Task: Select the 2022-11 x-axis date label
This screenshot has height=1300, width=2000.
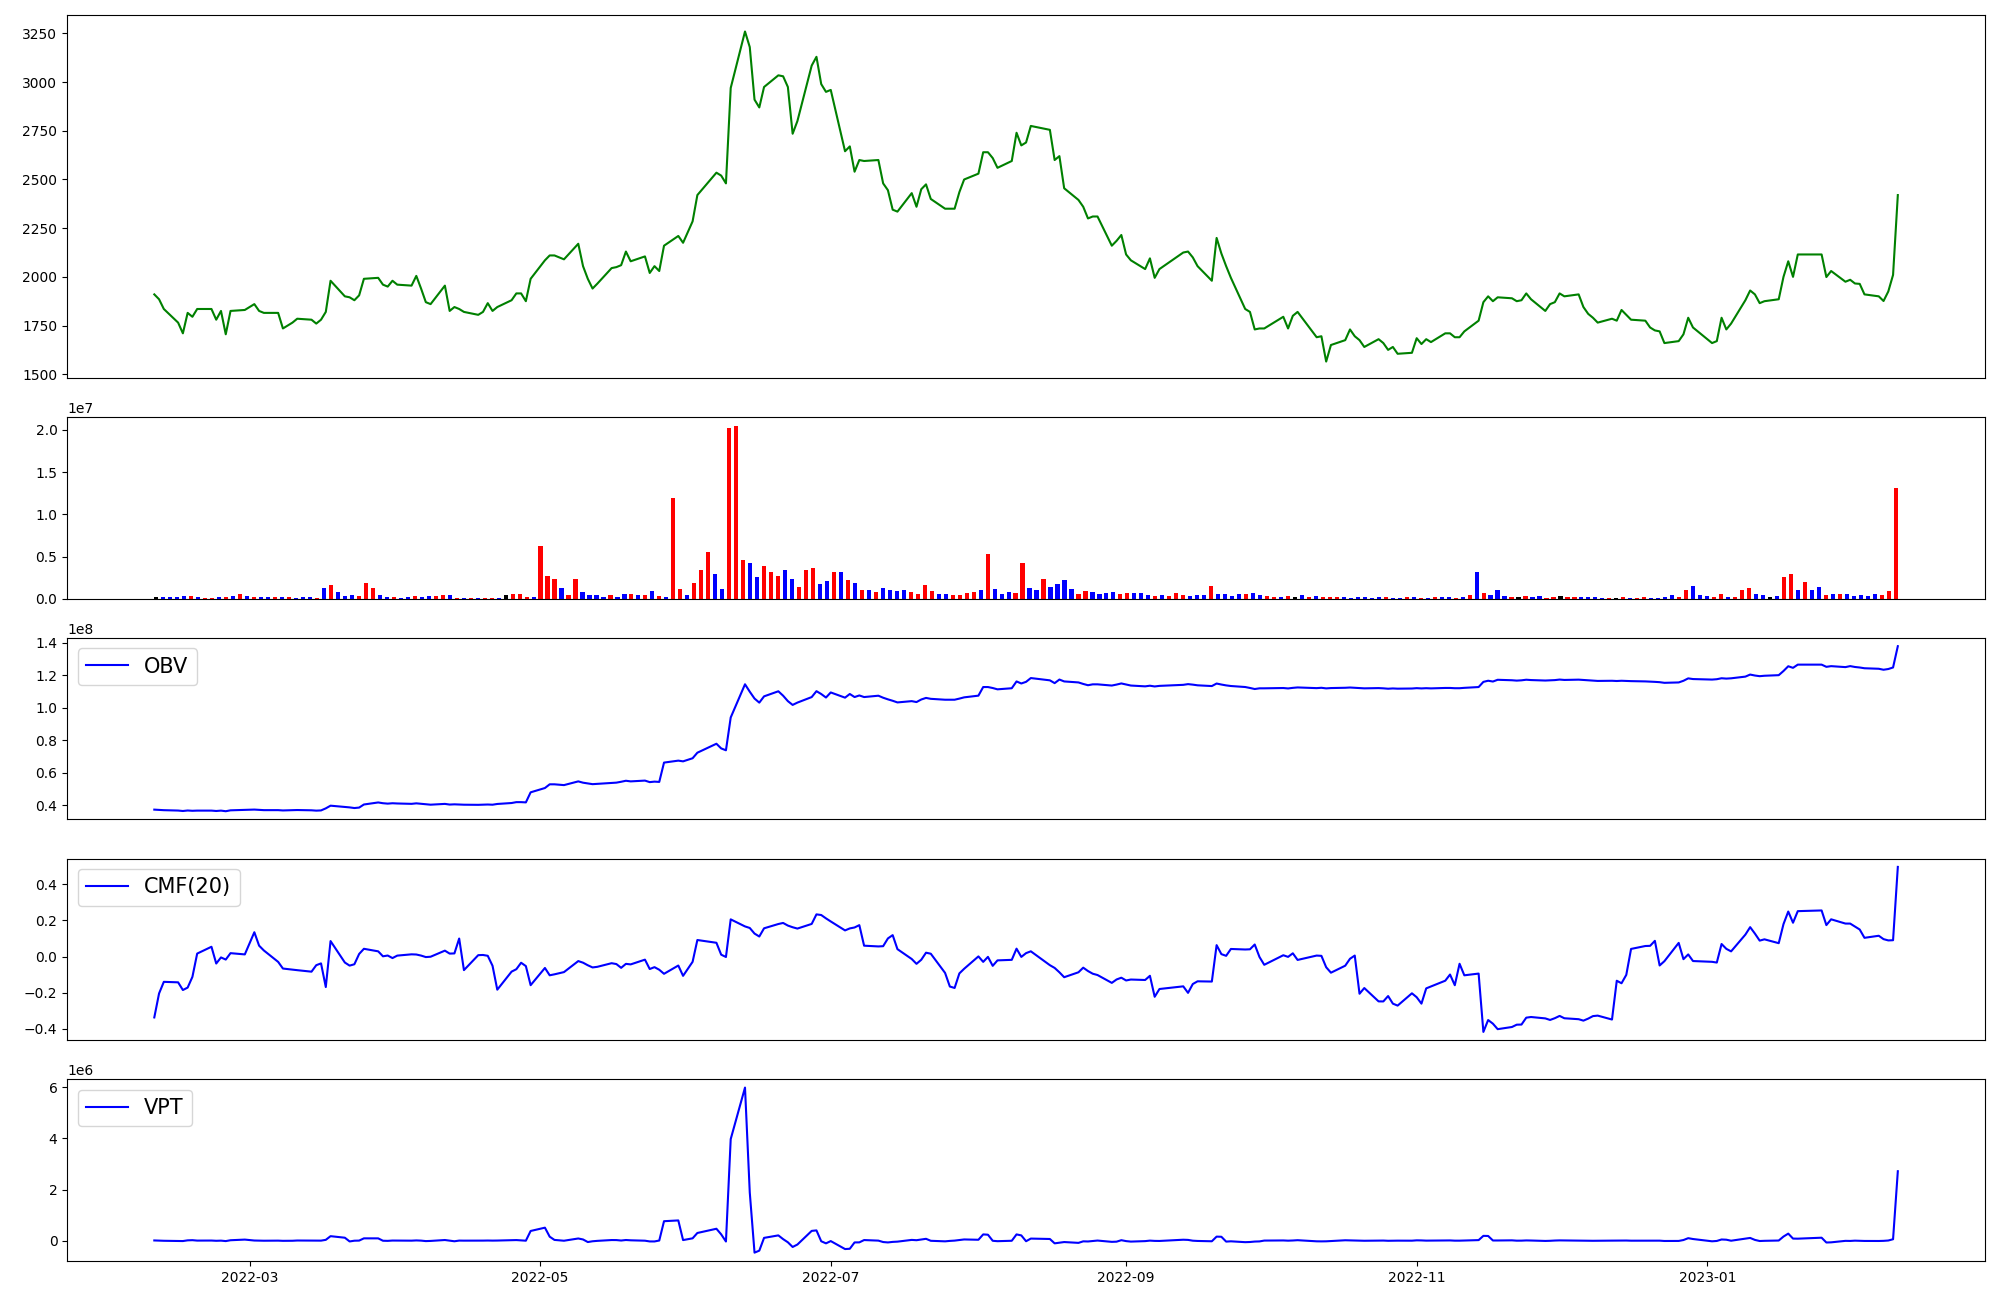Action: pyautogui.click(x=1417, y=1277)
